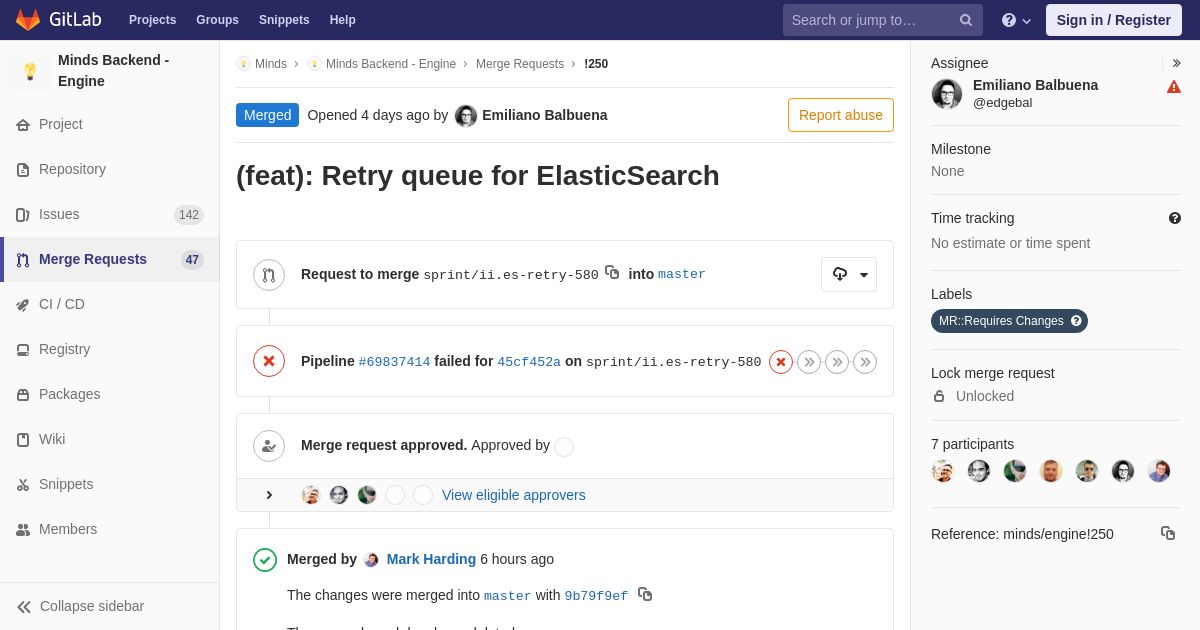Open assignee Emiliano Balbuena @edgebal profile
The width and height of the screenshot is (1200, 630).
[1035, 93]
